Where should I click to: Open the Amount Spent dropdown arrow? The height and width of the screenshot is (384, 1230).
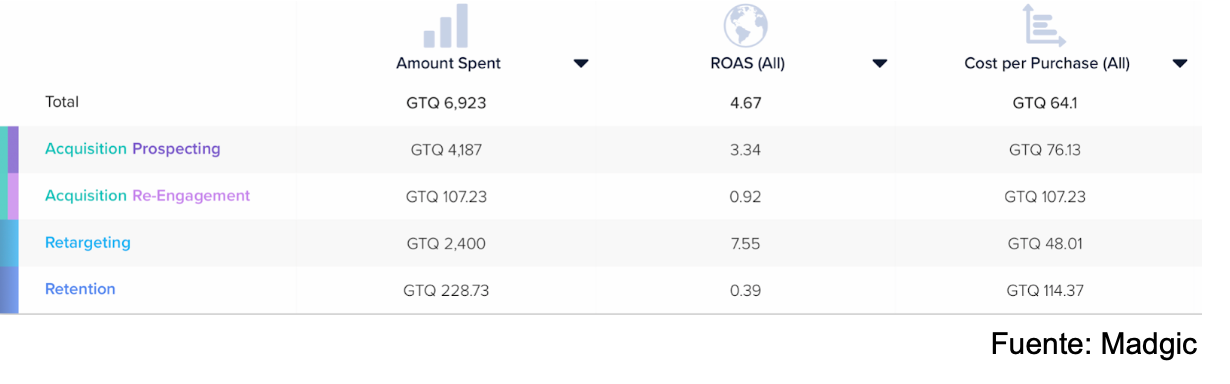pos(581,64)
